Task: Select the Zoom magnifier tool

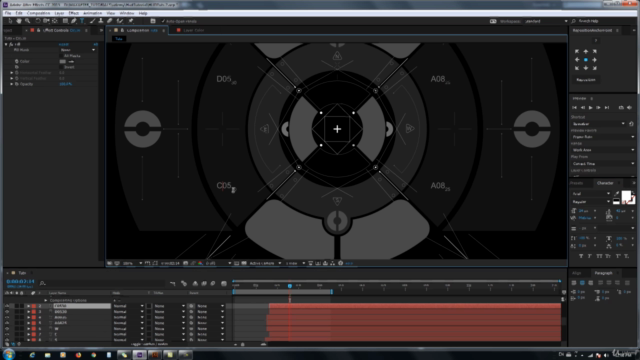Action: pyautogui.click(x=27, y=21)
